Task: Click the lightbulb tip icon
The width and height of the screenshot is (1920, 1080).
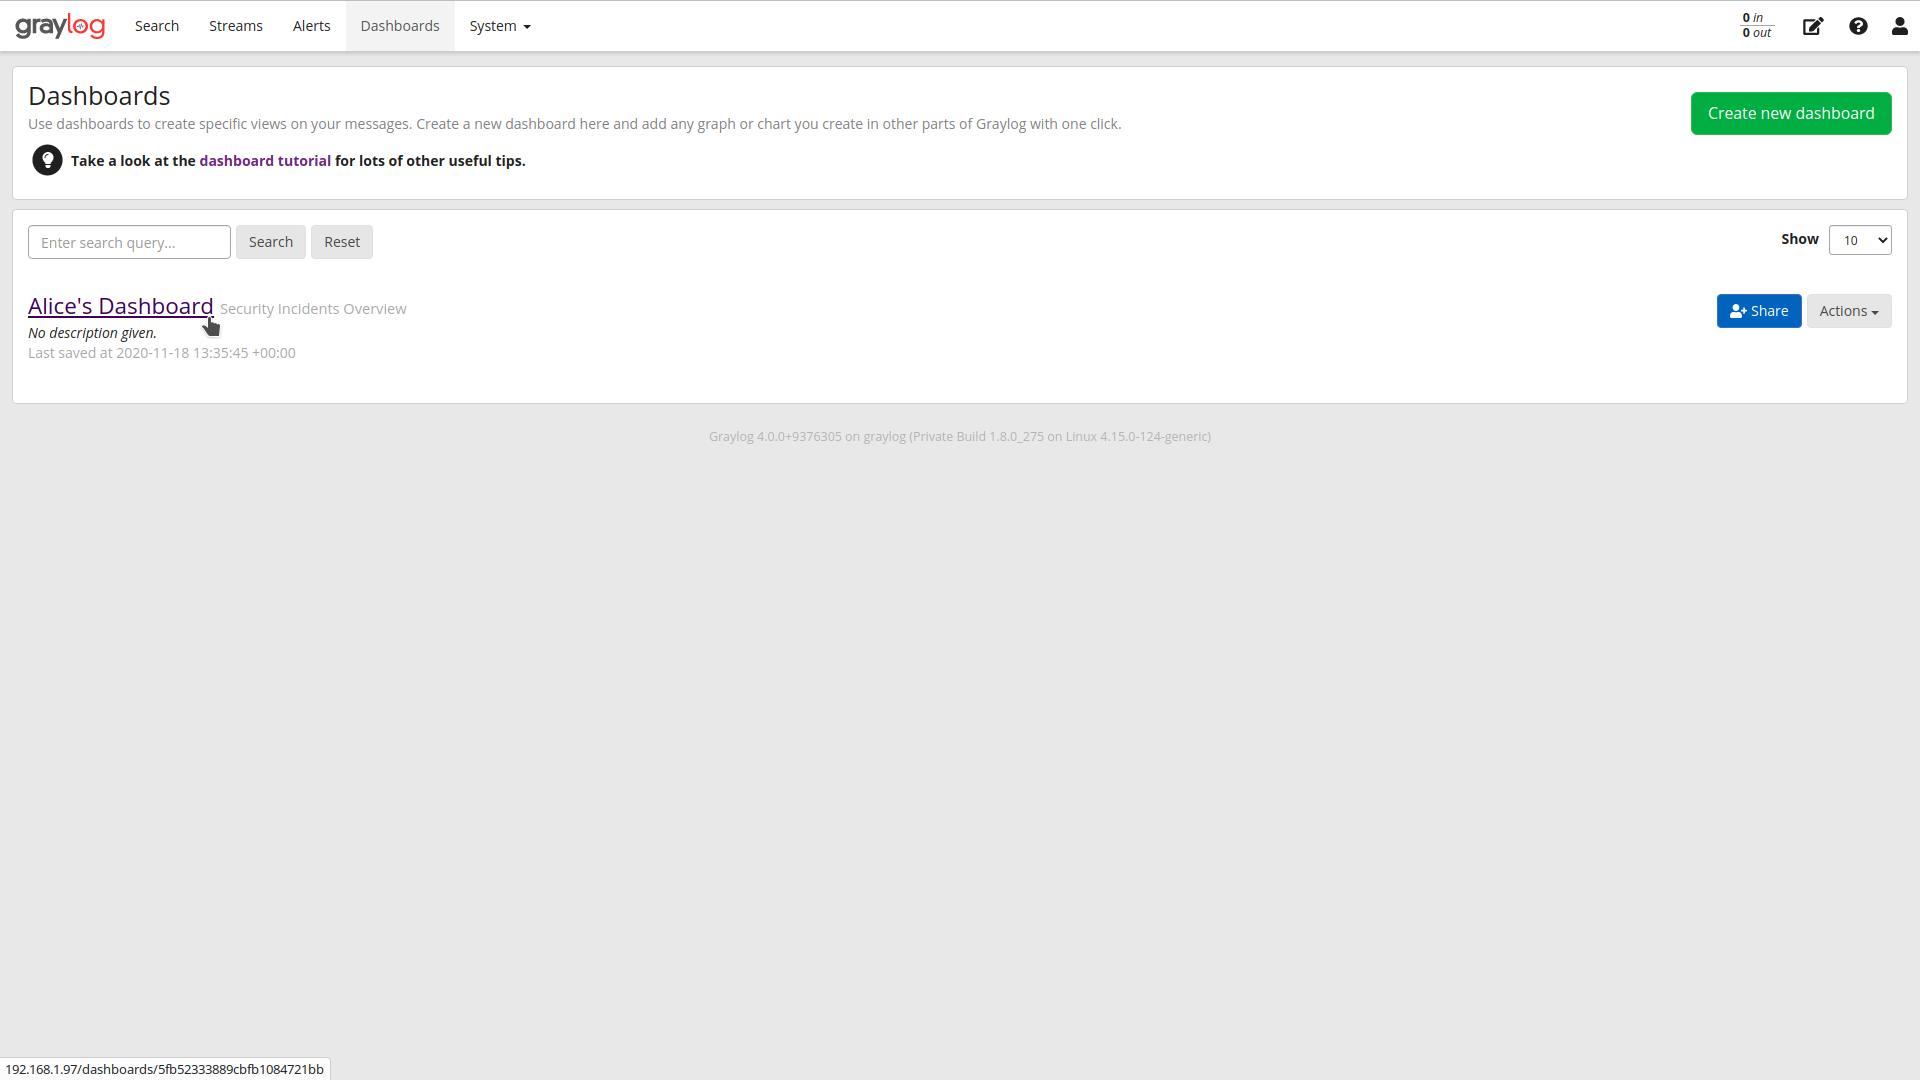Action: 47,160
